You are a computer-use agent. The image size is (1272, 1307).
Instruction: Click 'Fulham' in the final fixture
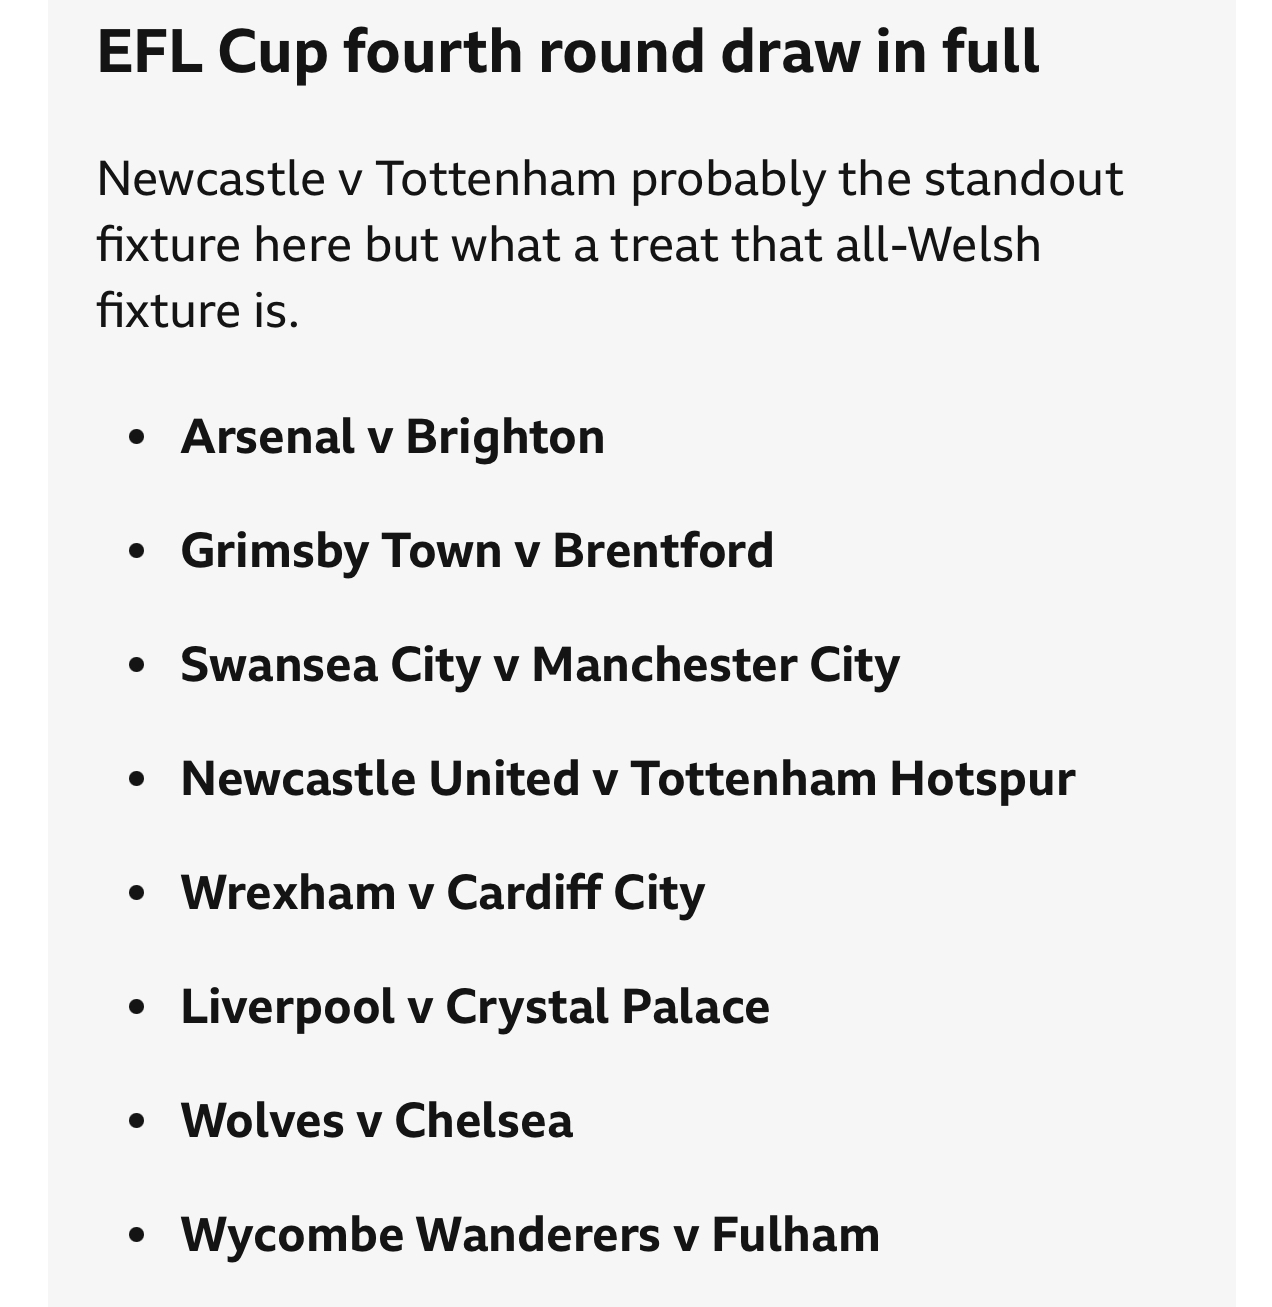pyautogui.click(x=796, y=1234)
